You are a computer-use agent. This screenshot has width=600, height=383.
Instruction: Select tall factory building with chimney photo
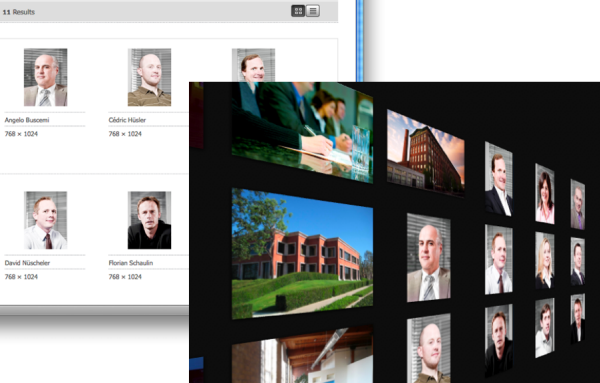426,153
